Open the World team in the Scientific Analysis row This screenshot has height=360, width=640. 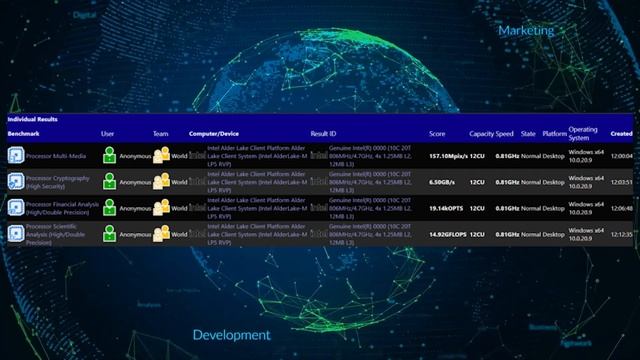[179, 234]
